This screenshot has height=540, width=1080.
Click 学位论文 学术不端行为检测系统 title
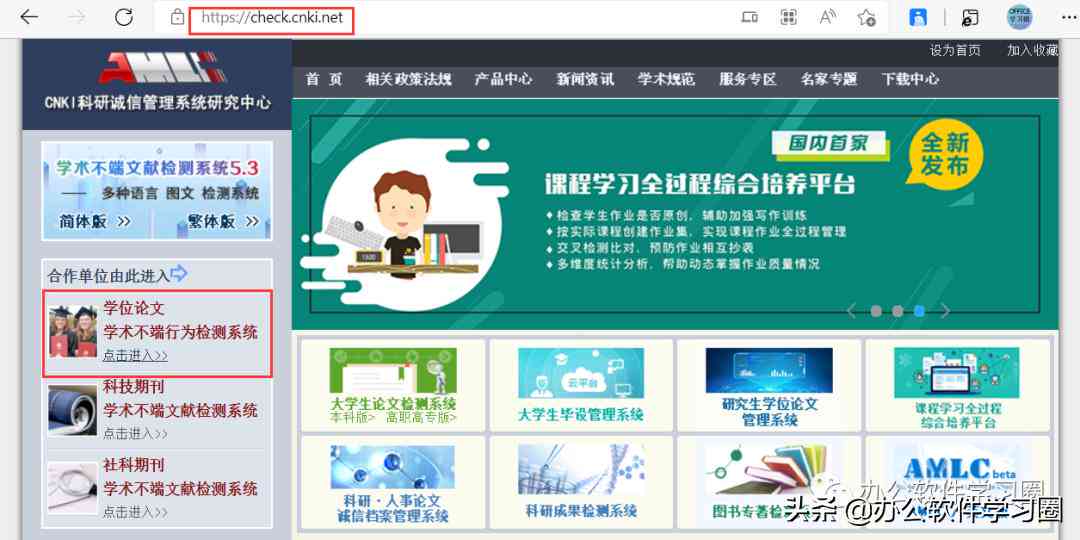coord(180,320)
